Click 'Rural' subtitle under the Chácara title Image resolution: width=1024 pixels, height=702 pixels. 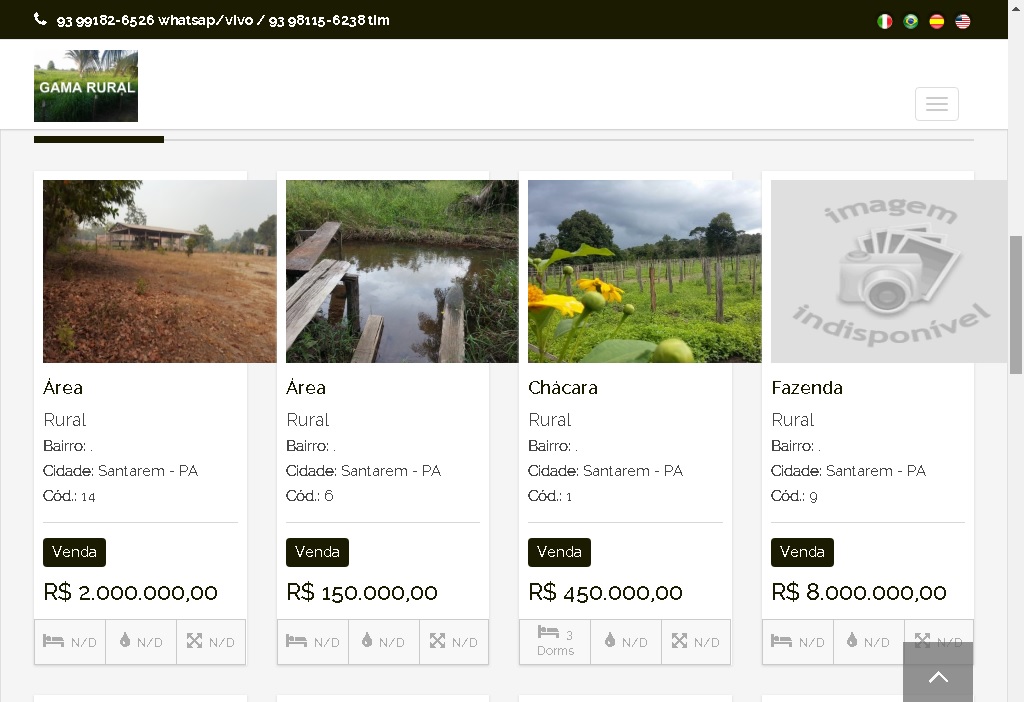(x=550, y=420)
